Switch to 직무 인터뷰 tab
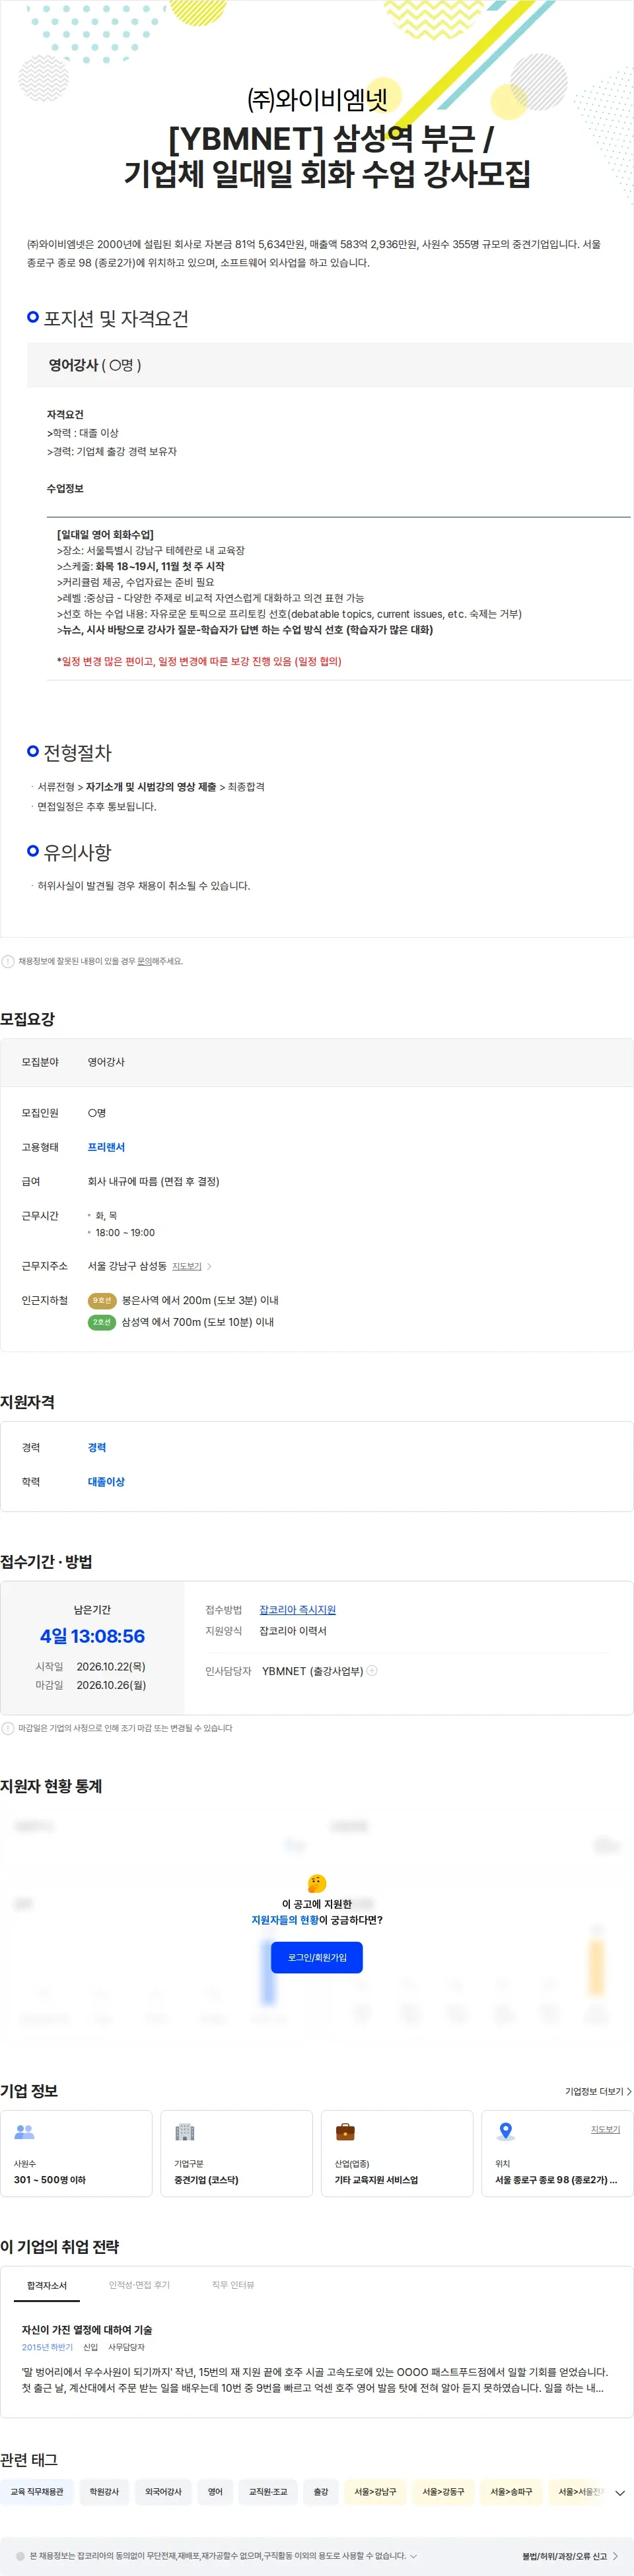This screenshot has width=634, height=2576. coord(233,2285)
